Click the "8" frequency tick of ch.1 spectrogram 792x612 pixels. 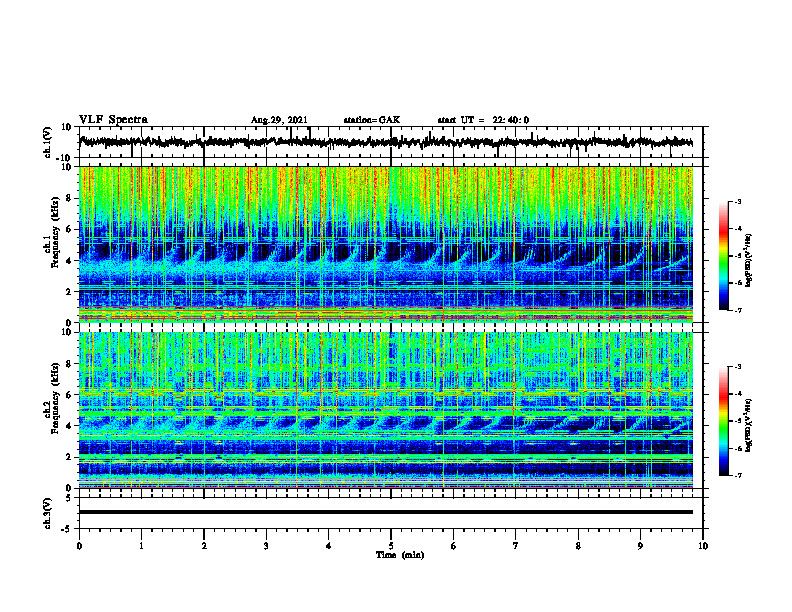(70, 198)
